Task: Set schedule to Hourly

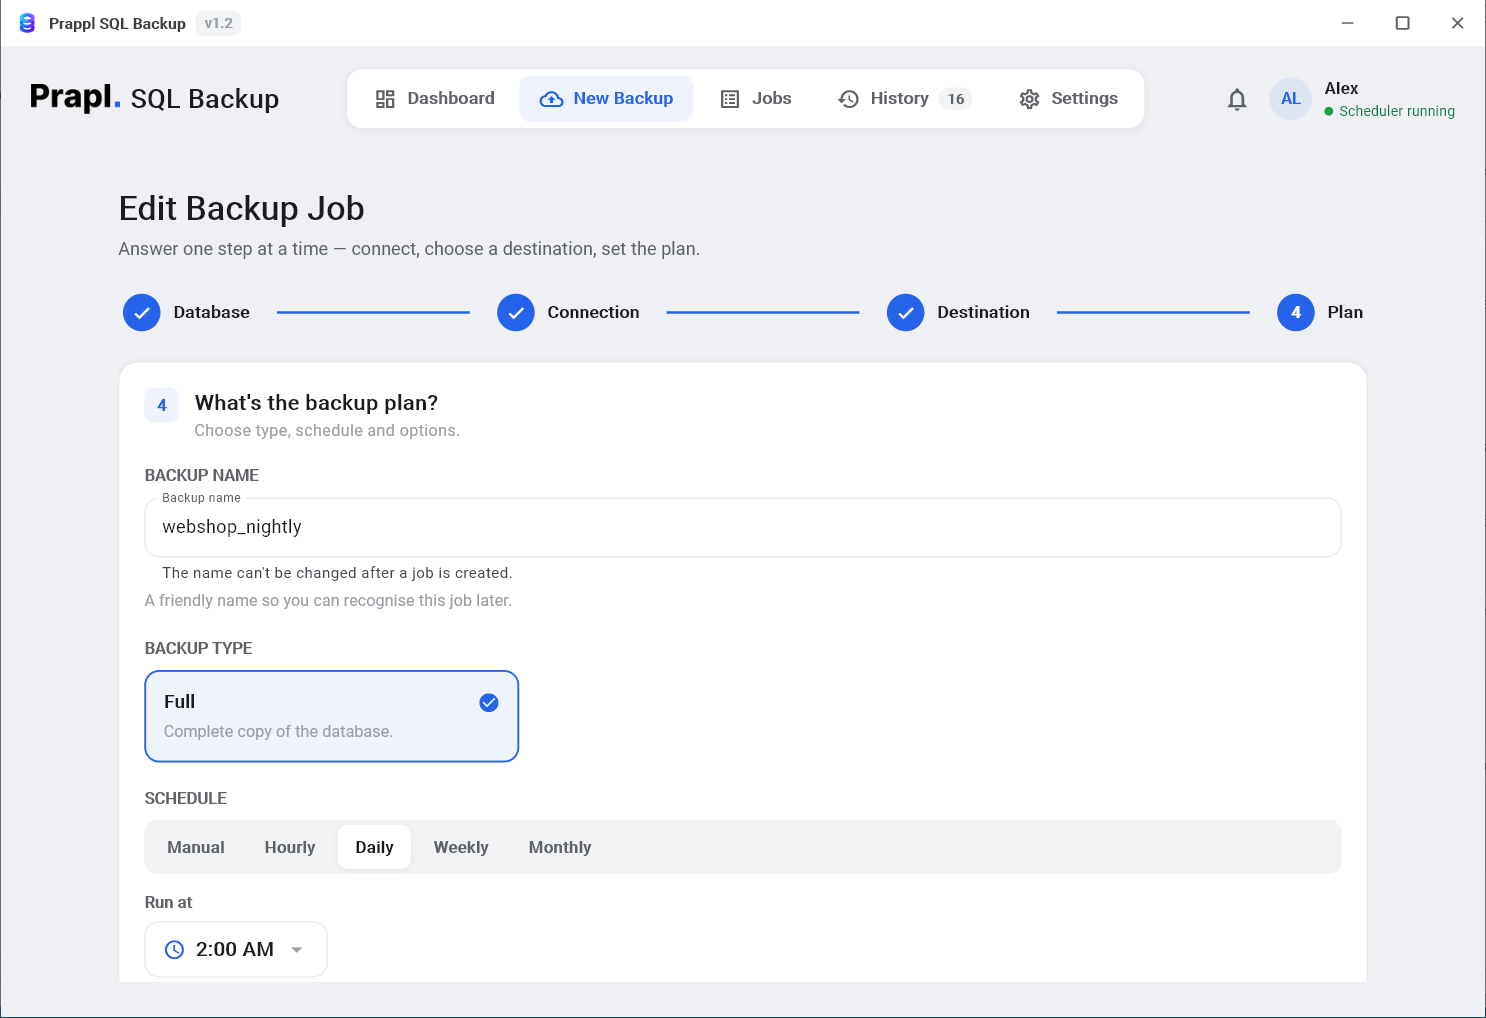Action: pos(290,847)
